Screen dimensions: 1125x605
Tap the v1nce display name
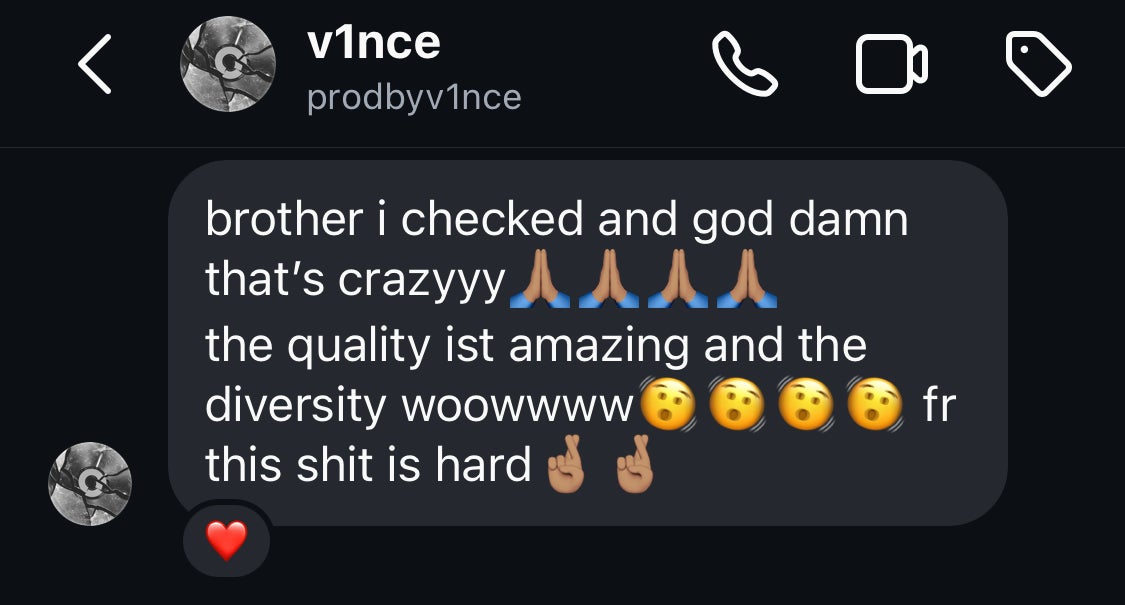(x=373, y=42)
